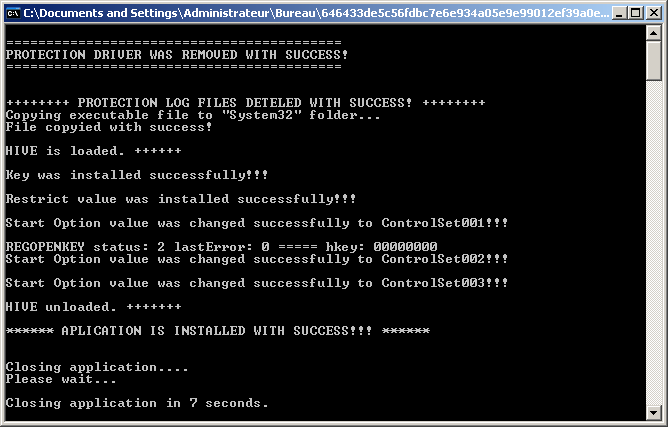Click the "Restrict value was installed" line
This screenshot has width=668, height=427.
[x=181, y=199]
